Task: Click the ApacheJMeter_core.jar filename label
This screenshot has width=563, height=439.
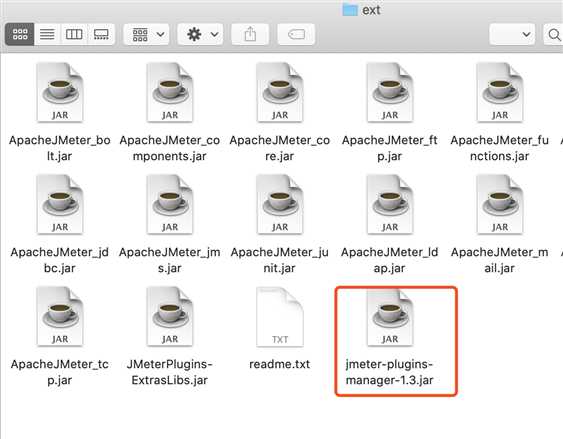Action: tap(280, 148)
